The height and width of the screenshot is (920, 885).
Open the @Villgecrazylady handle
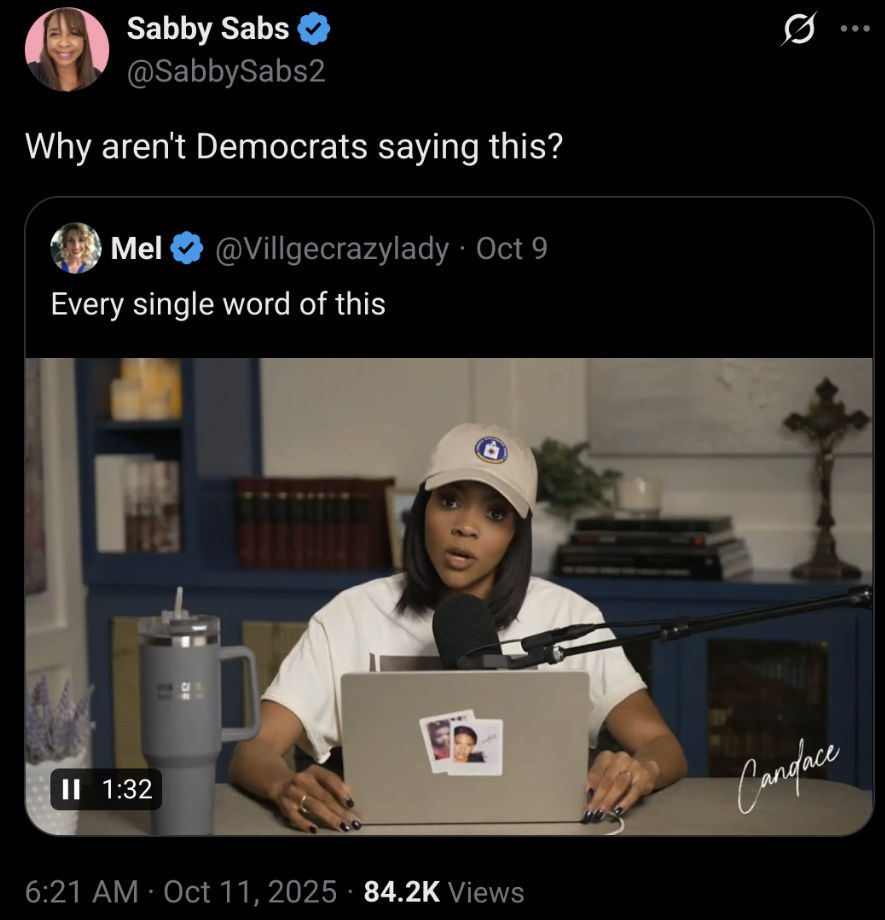click(x=332, y=249)
